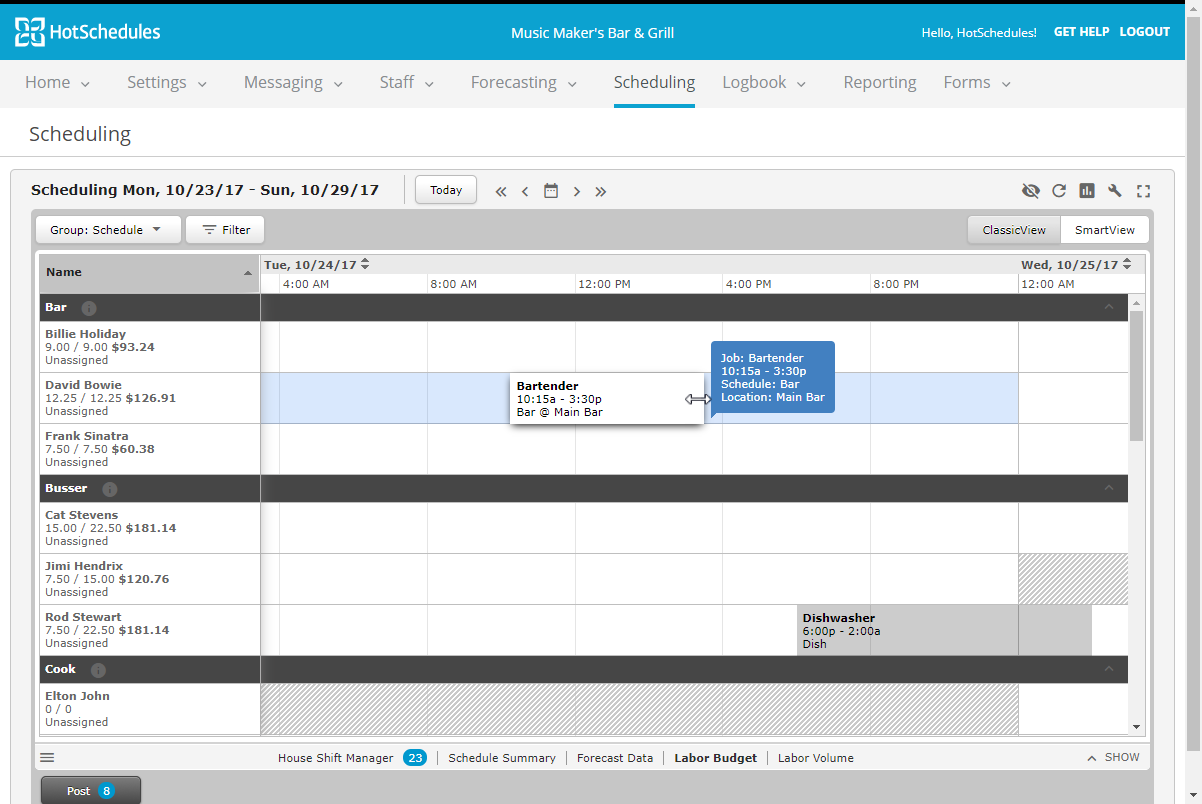Show the bottom panel via SHOW

[x=1113, y=758]
